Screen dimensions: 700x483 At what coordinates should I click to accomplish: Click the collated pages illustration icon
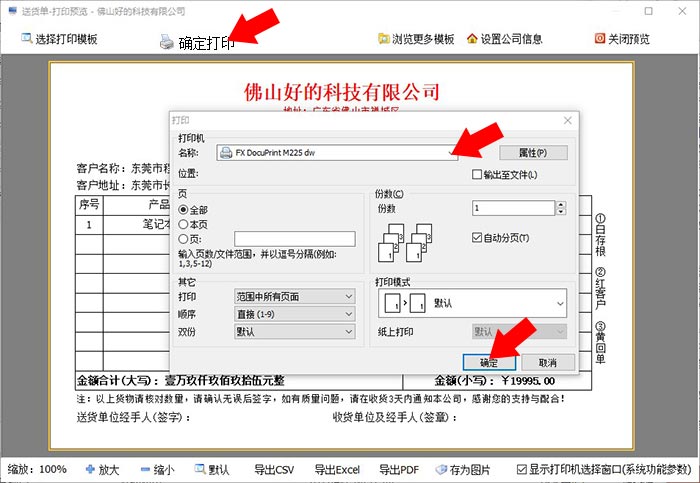[x=405, y=243]
